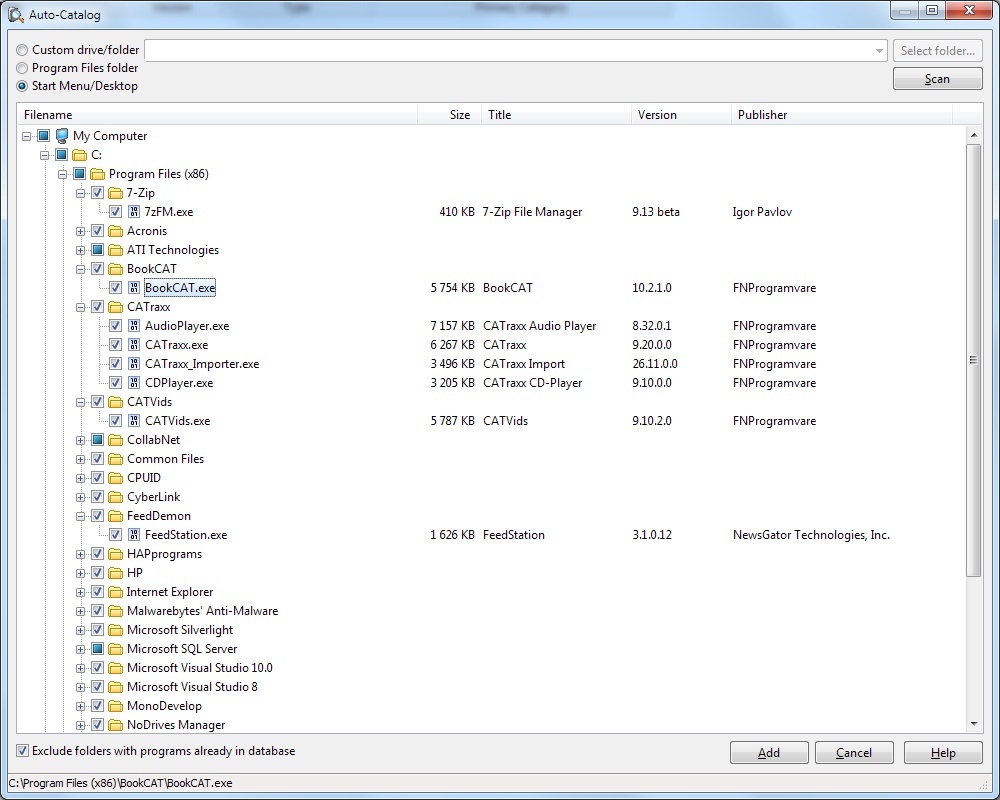Click the CATVids.exe file icon
Image resolution: width=1000 pixels, height=800 pixels.
(134, 421)
